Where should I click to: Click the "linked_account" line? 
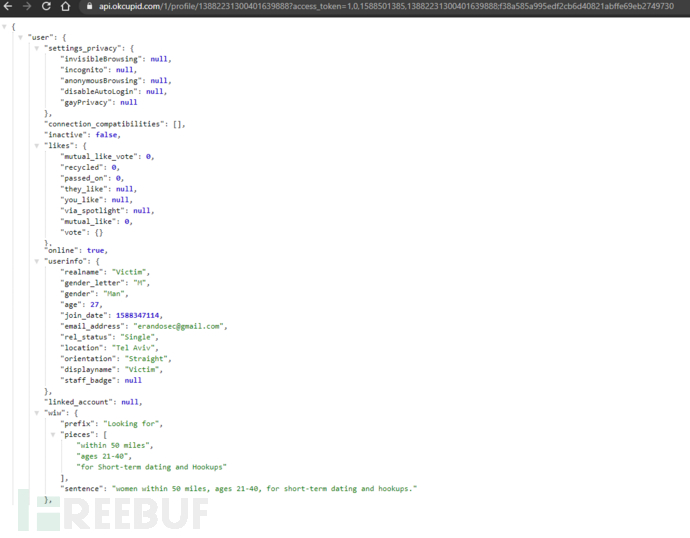point(93,402)
